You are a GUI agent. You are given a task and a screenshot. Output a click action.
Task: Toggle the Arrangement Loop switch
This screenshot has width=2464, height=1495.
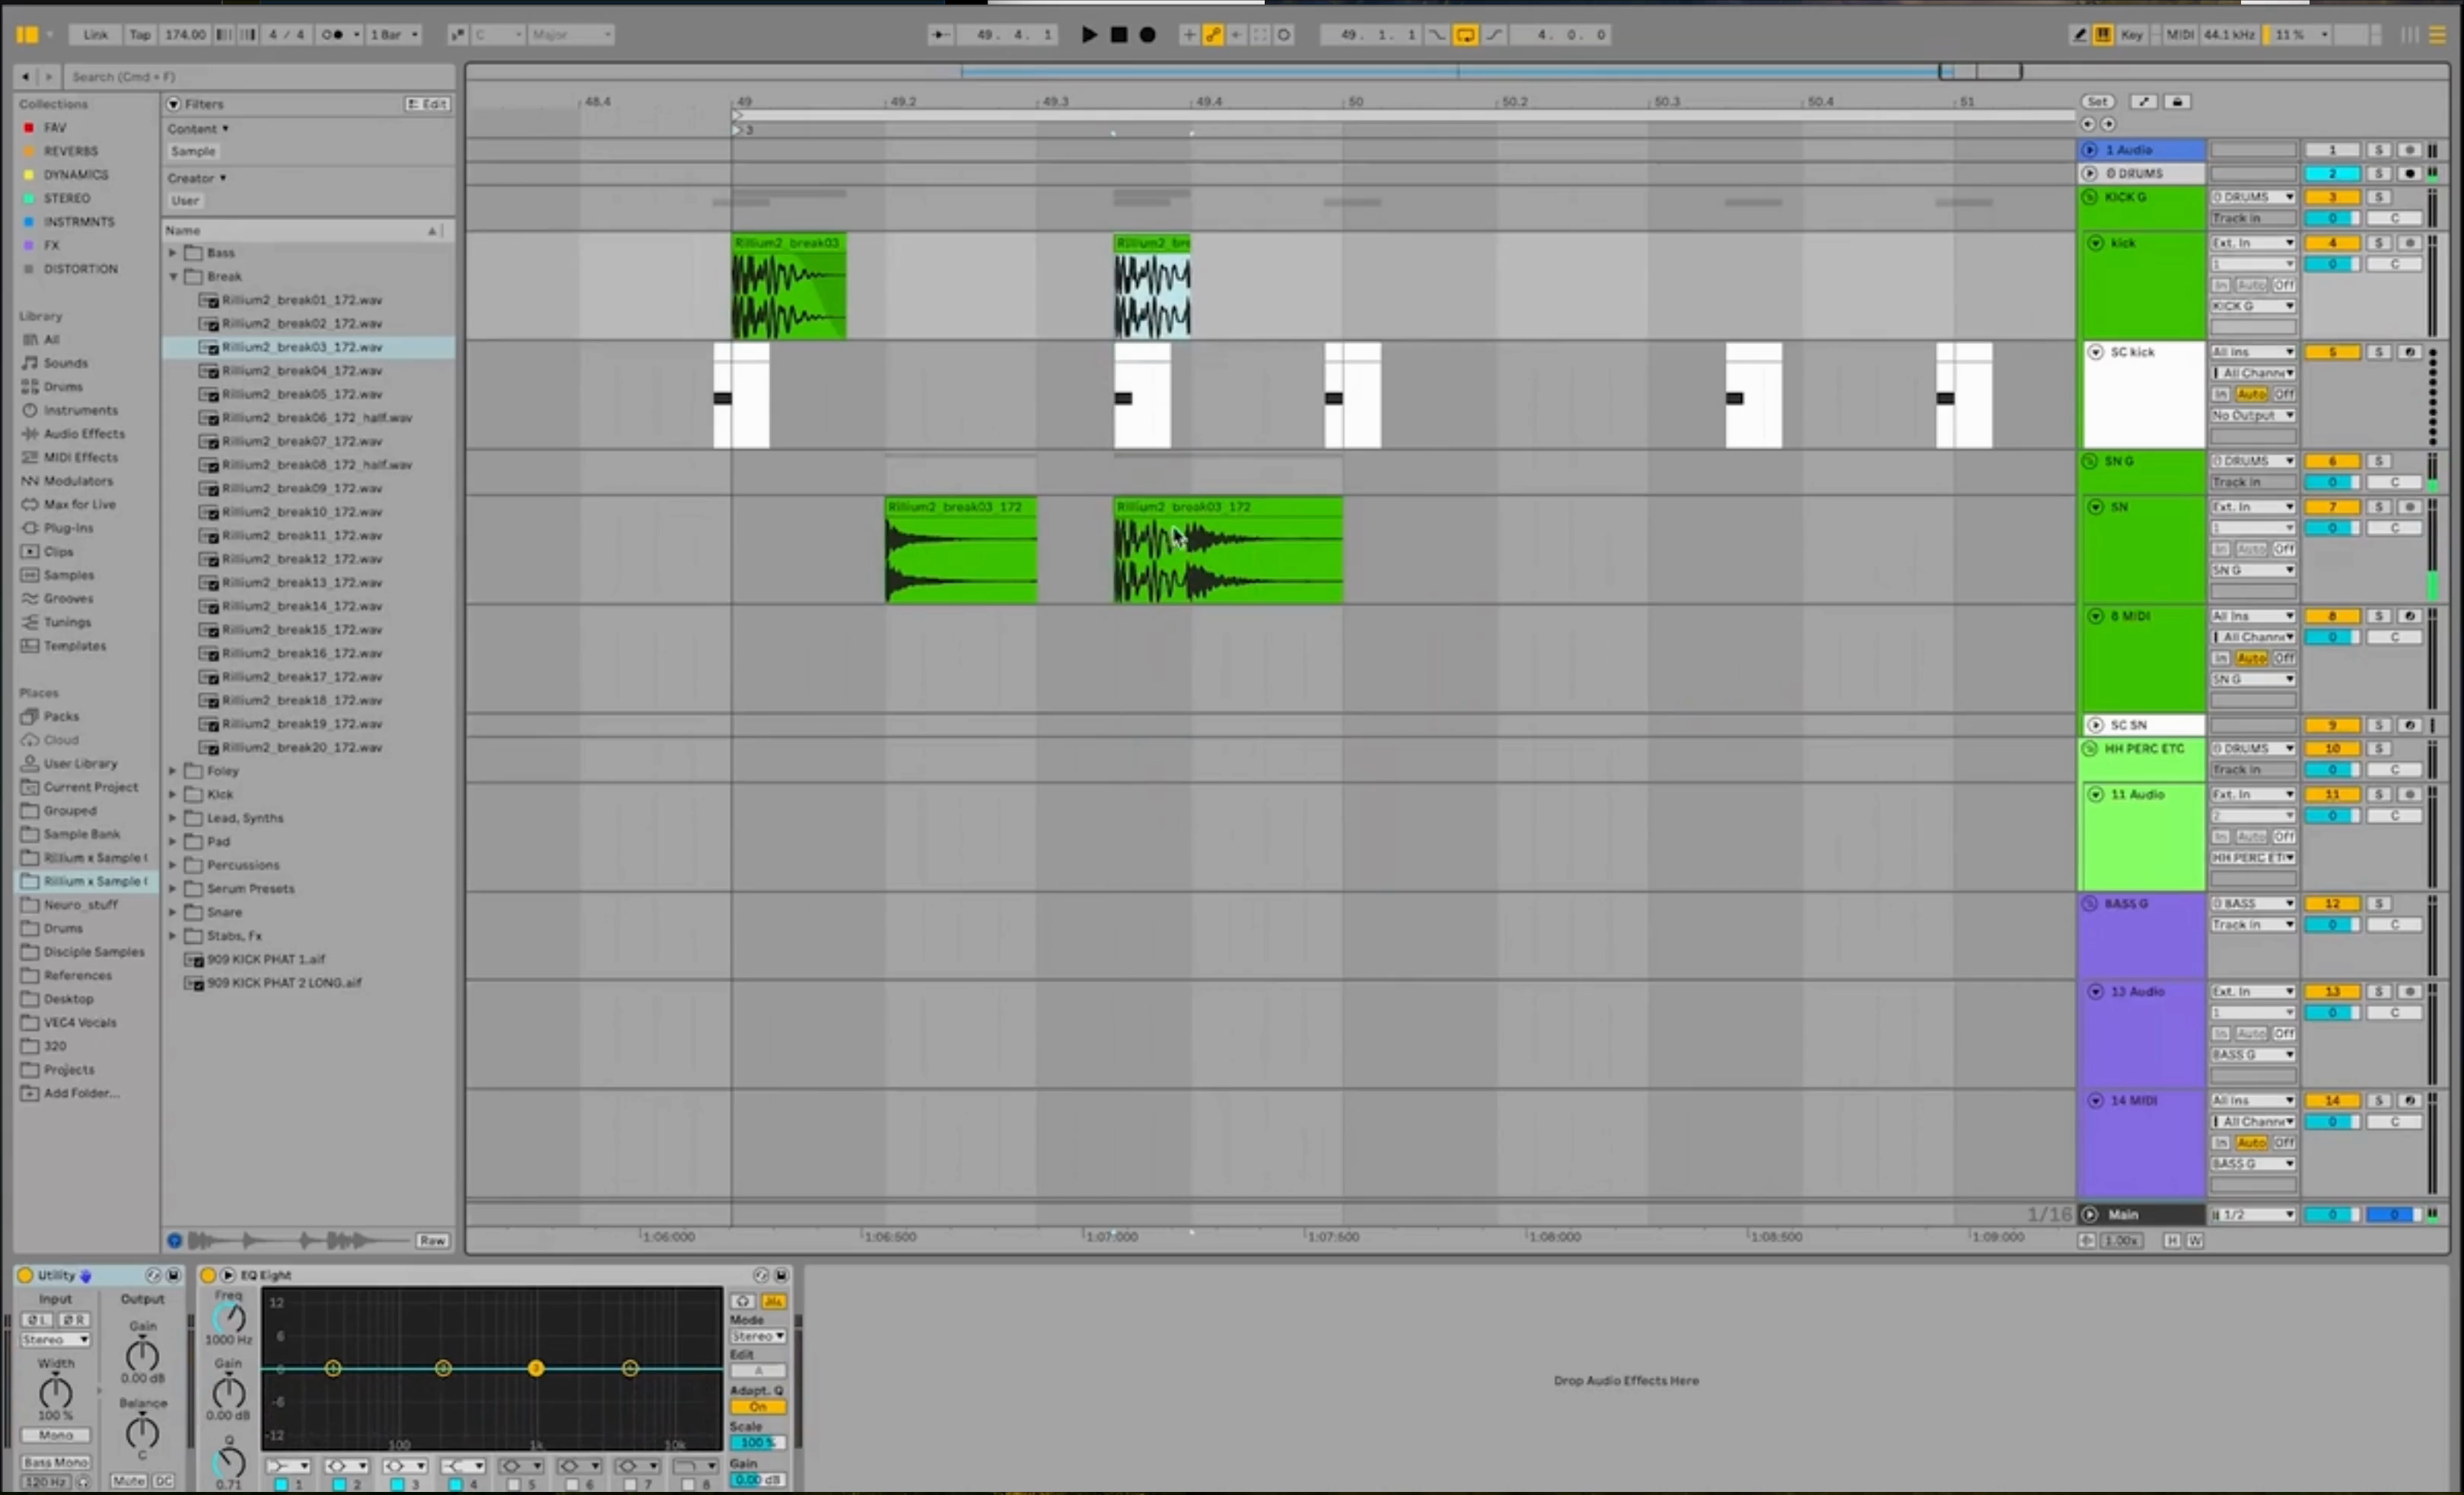(1465, 35)
